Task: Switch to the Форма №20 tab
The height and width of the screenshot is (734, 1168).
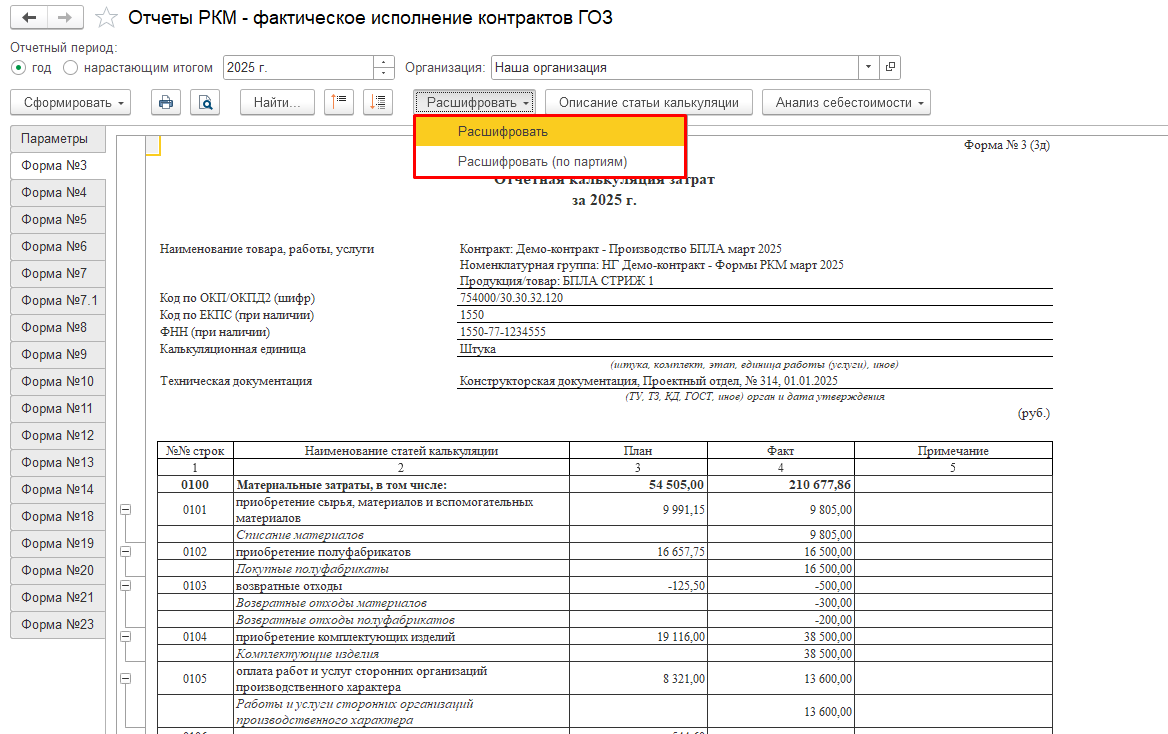Action: 57,571
